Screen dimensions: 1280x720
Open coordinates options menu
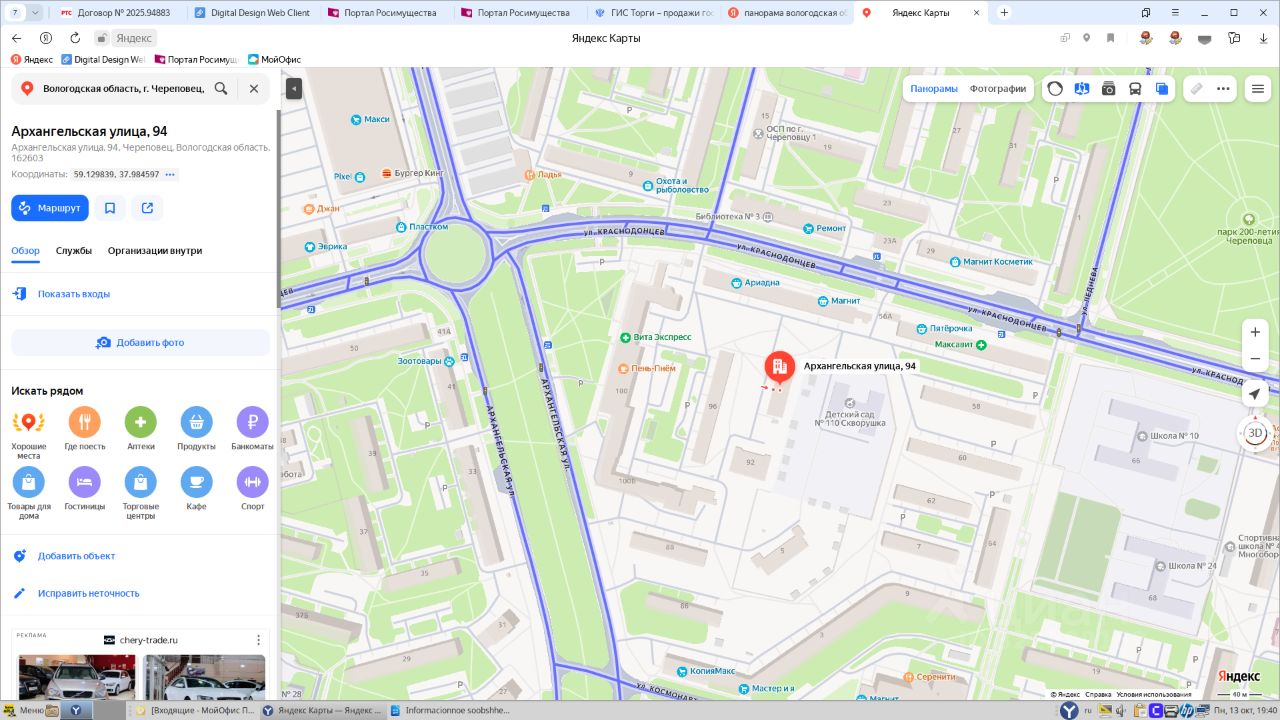click(x=170, y=175)
